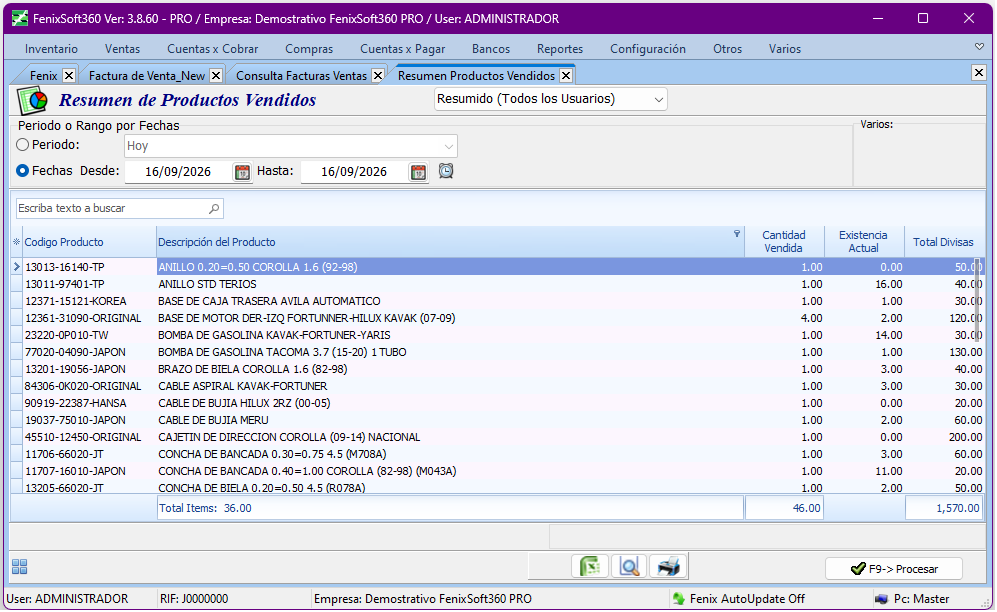997x612 pixels.
Task: Select code 11706-66020-JT
Action: (x=64, y=455)
